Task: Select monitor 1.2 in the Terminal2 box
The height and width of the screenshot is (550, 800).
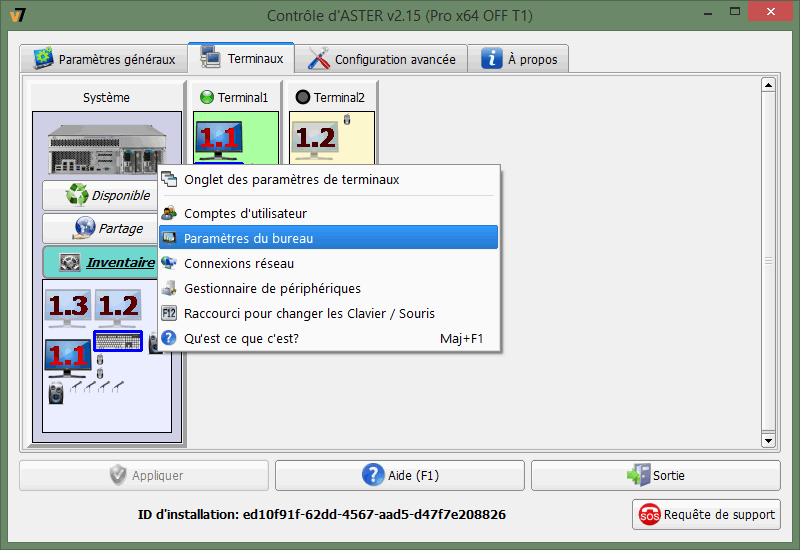Action: [x=315, y=141]
